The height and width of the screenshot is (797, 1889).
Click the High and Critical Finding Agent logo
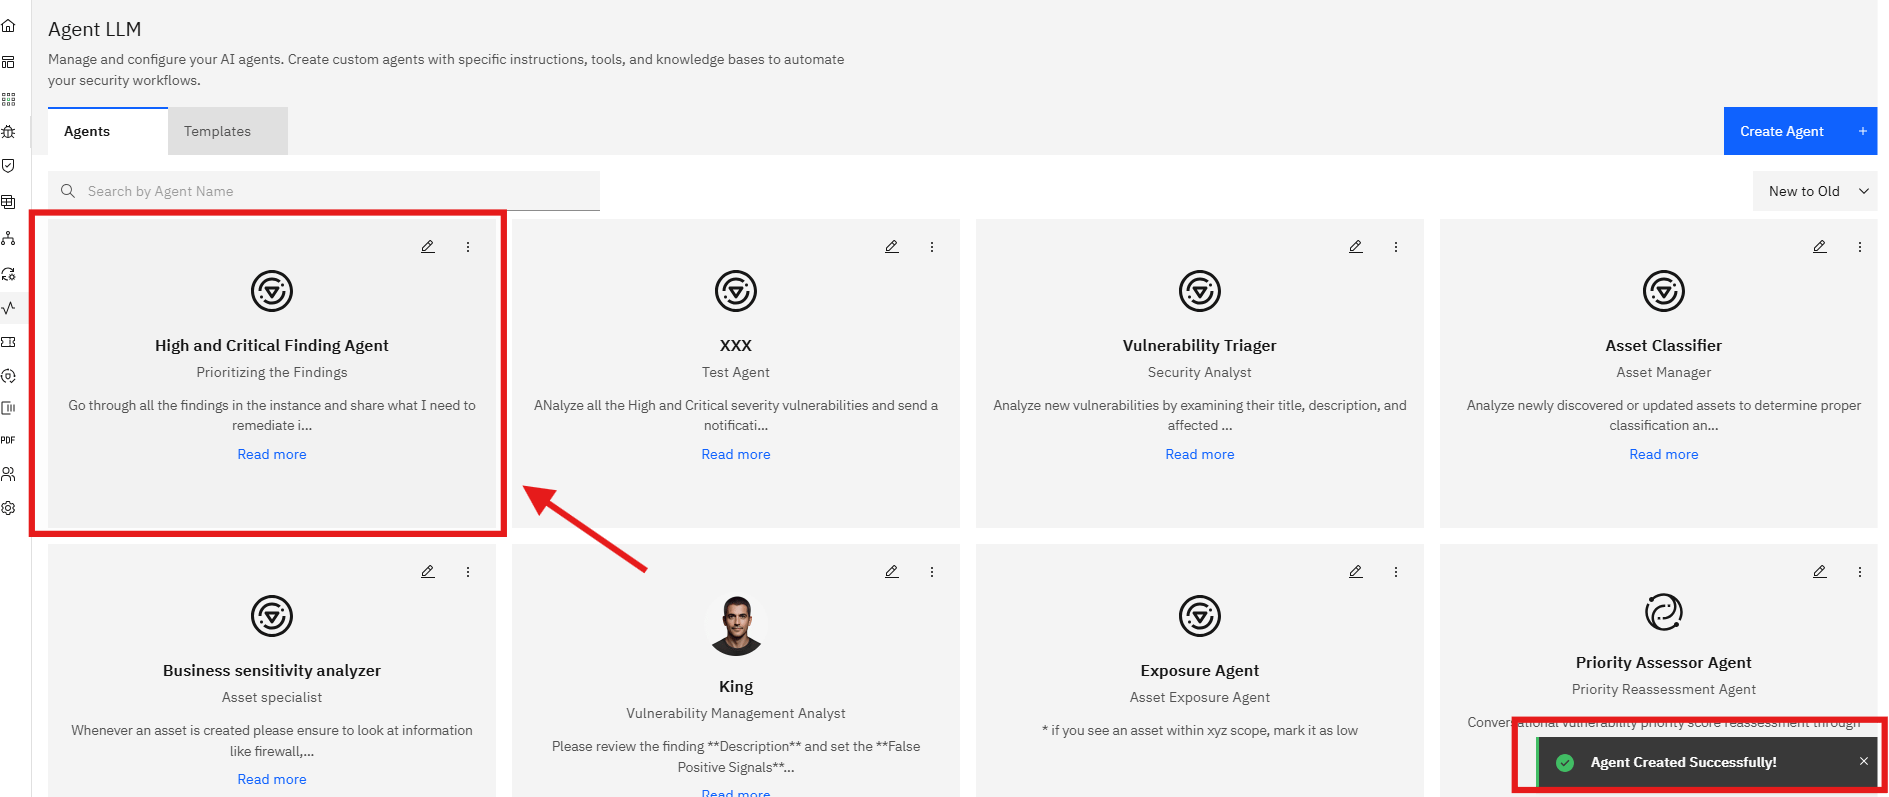pos(272,291)
